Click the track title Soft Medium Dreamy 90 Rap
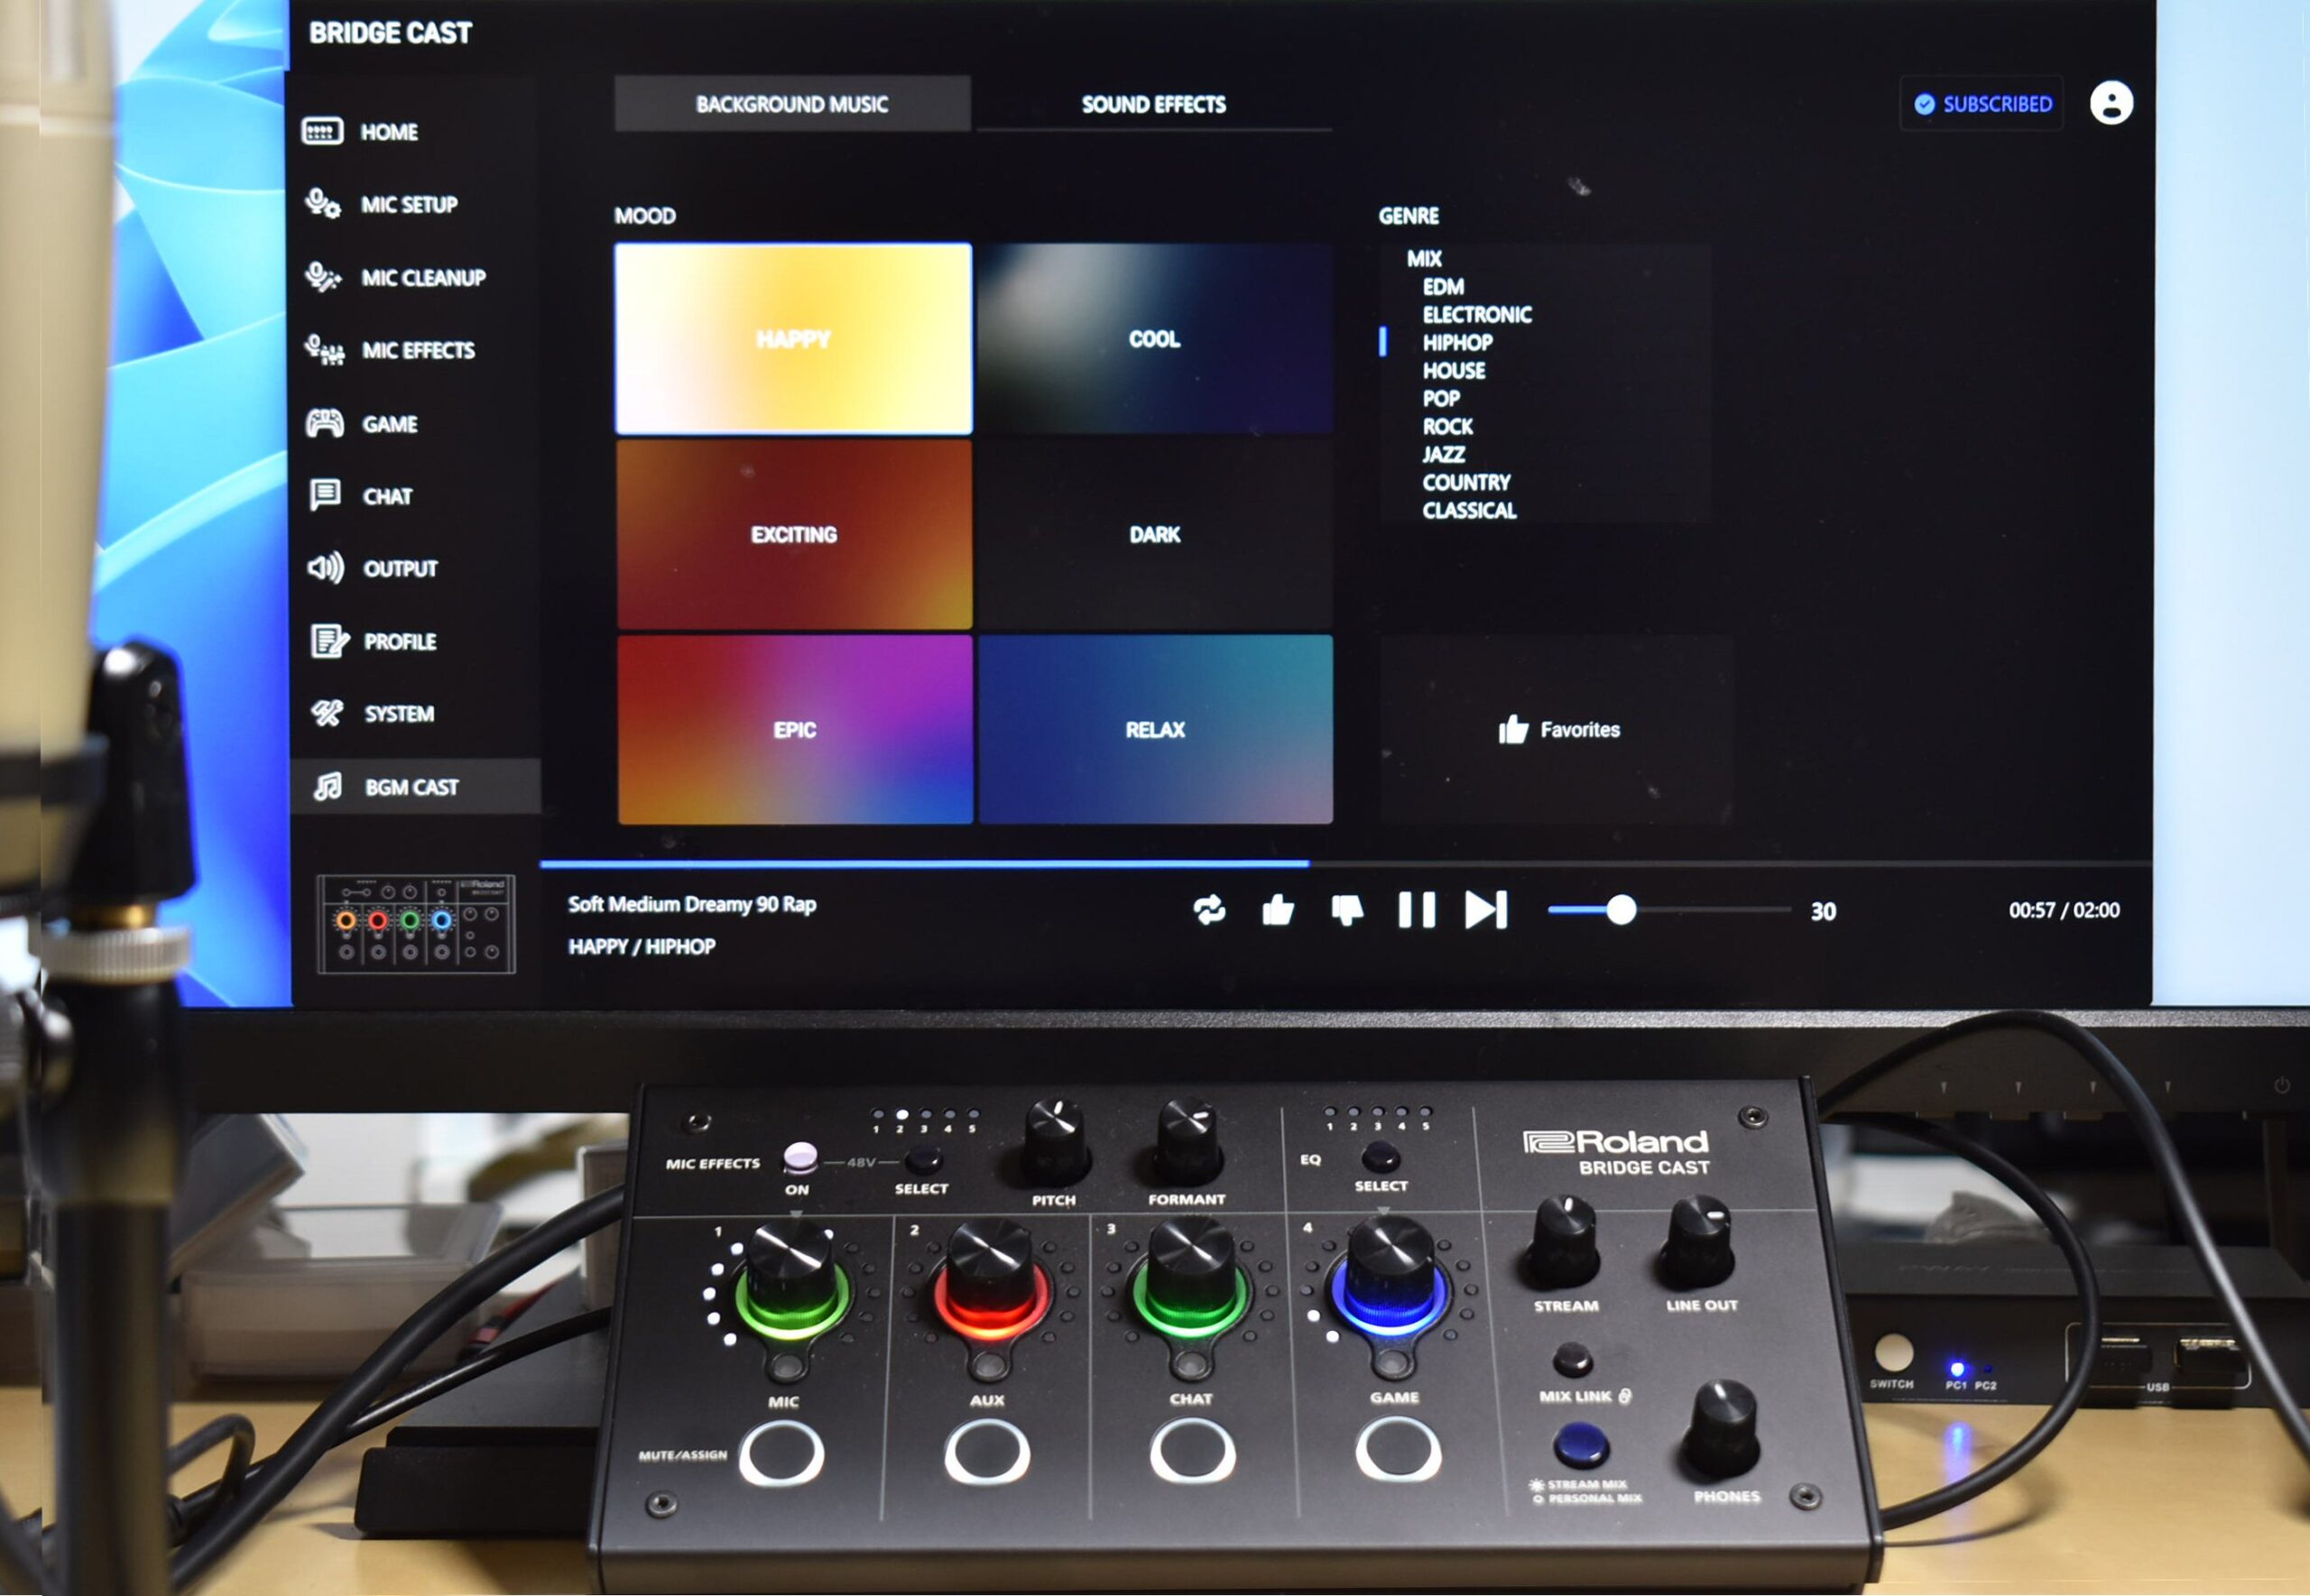Image resolution: width=2310 pixels, height=1596 pixels. tap(692, 904)
